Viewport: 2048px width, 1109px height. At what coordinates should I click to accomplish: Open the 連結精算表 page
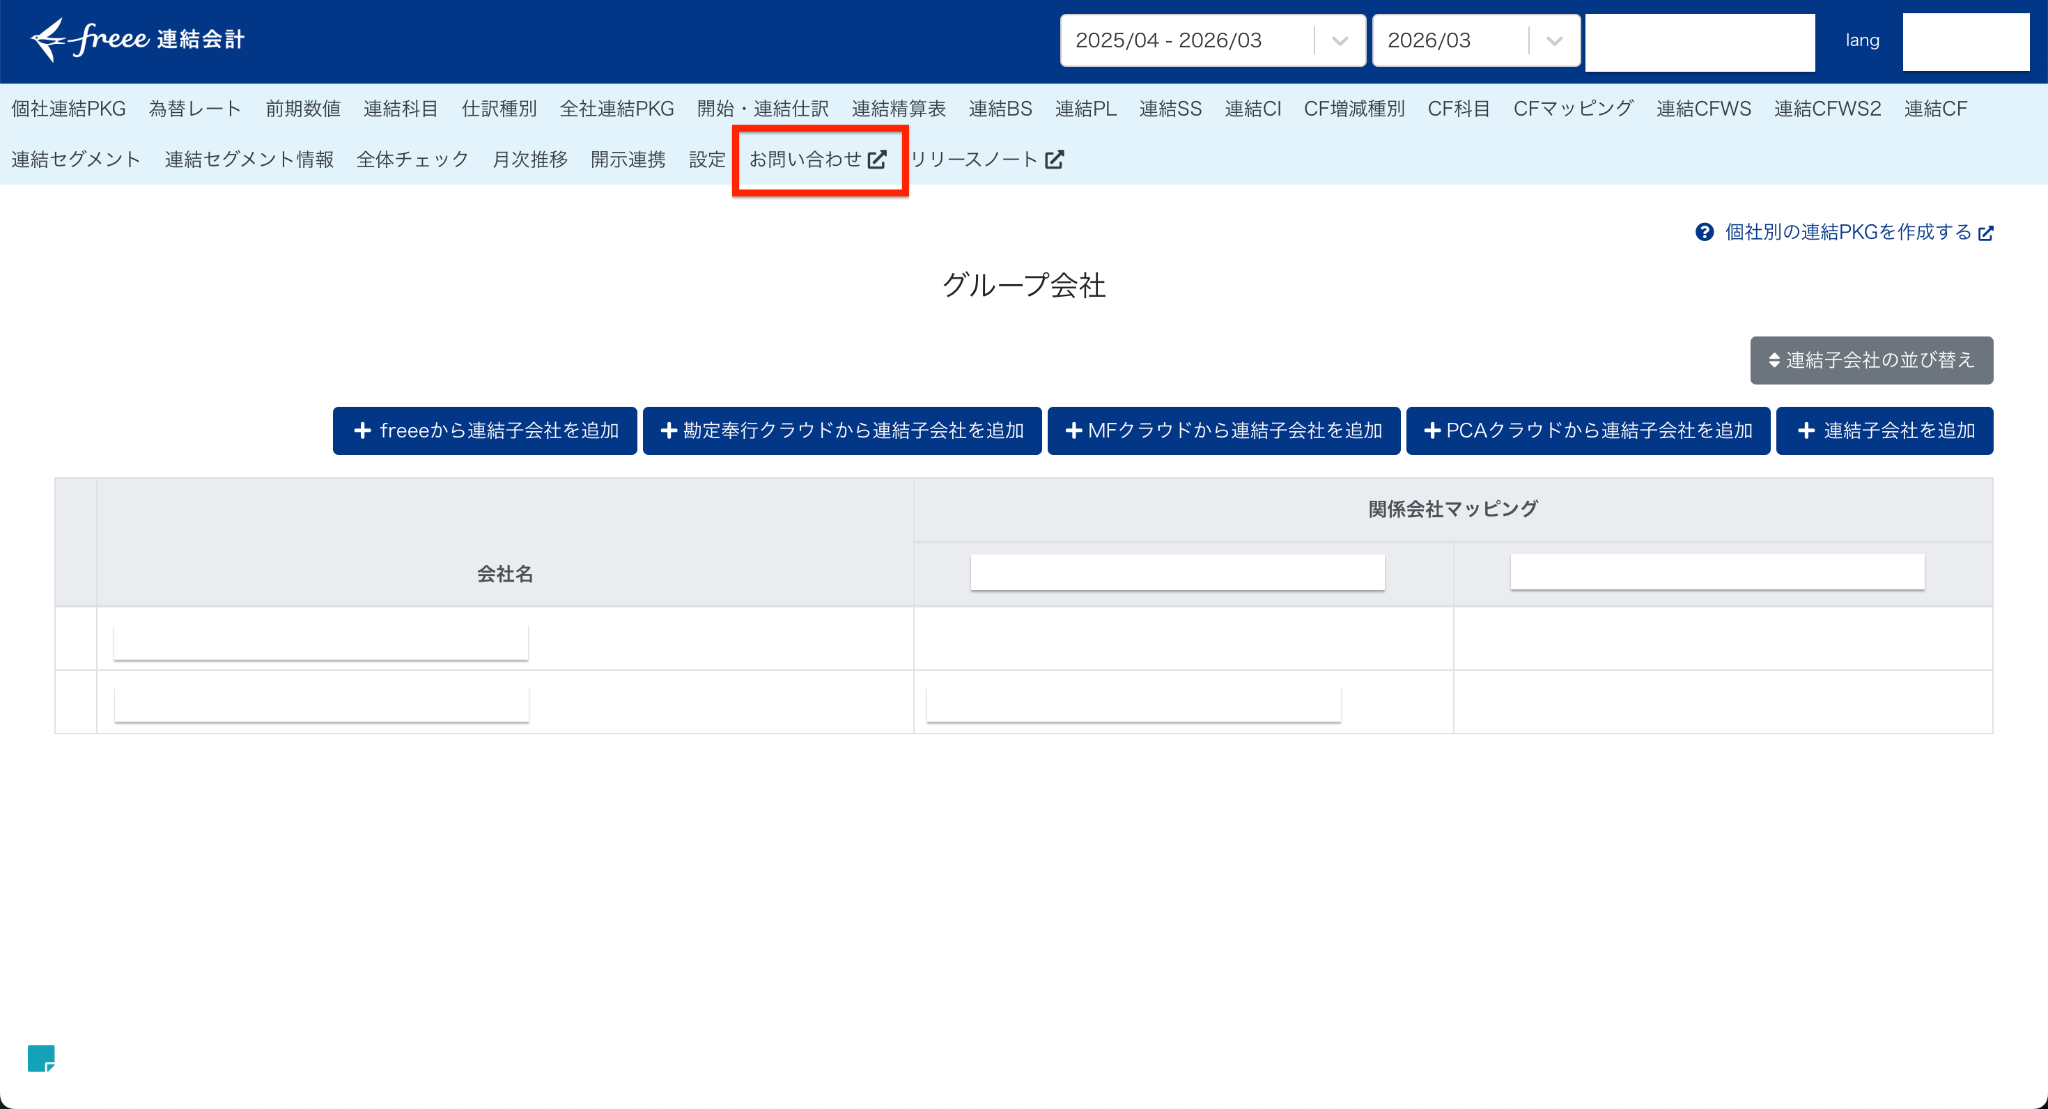pos(899,109)
